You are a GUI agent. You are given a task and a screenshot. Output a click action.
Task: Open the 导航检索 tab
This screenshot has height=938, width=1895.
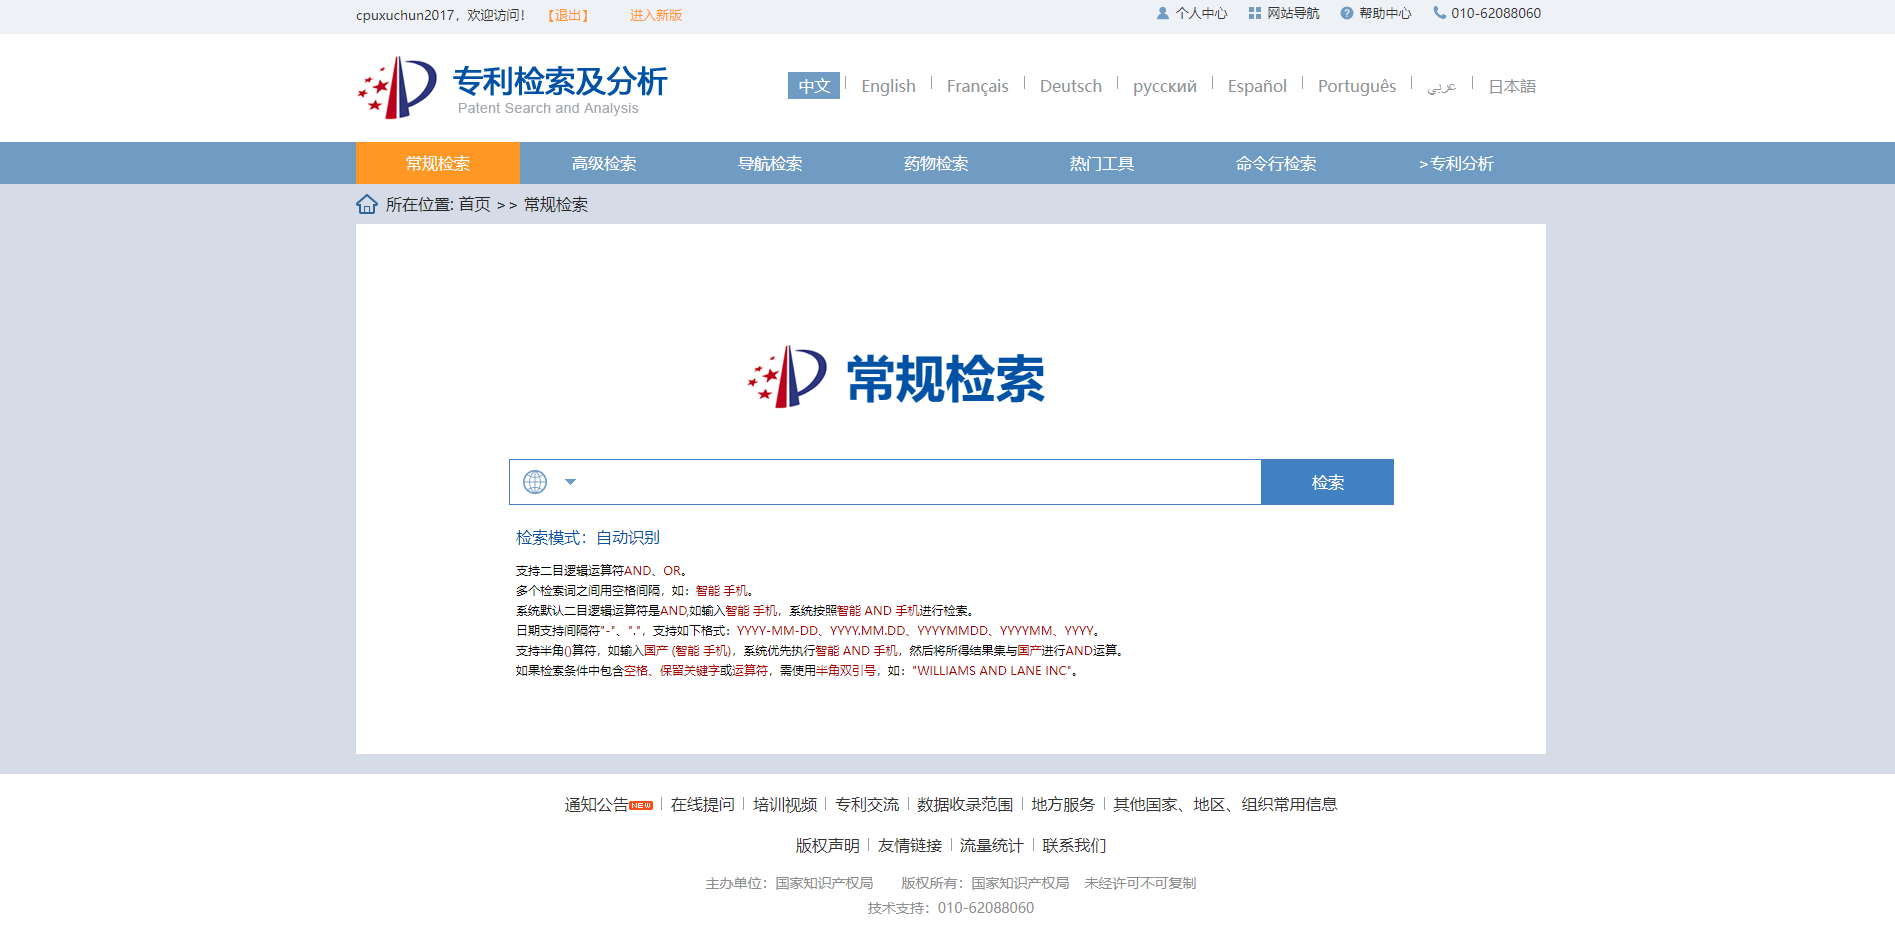tap(770, 163)
